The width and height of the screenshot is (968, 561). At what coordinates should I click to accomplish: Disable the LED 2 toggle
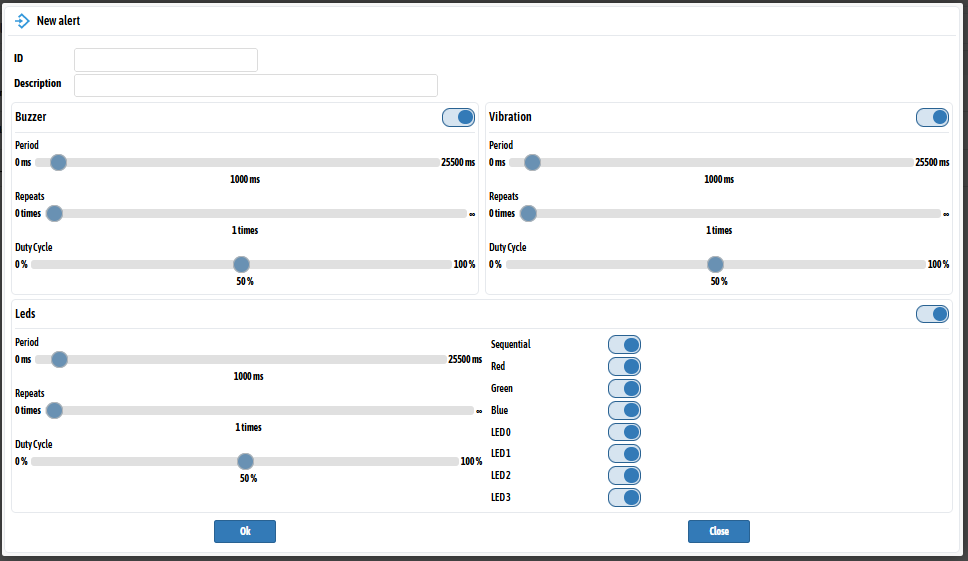(624, 475)
